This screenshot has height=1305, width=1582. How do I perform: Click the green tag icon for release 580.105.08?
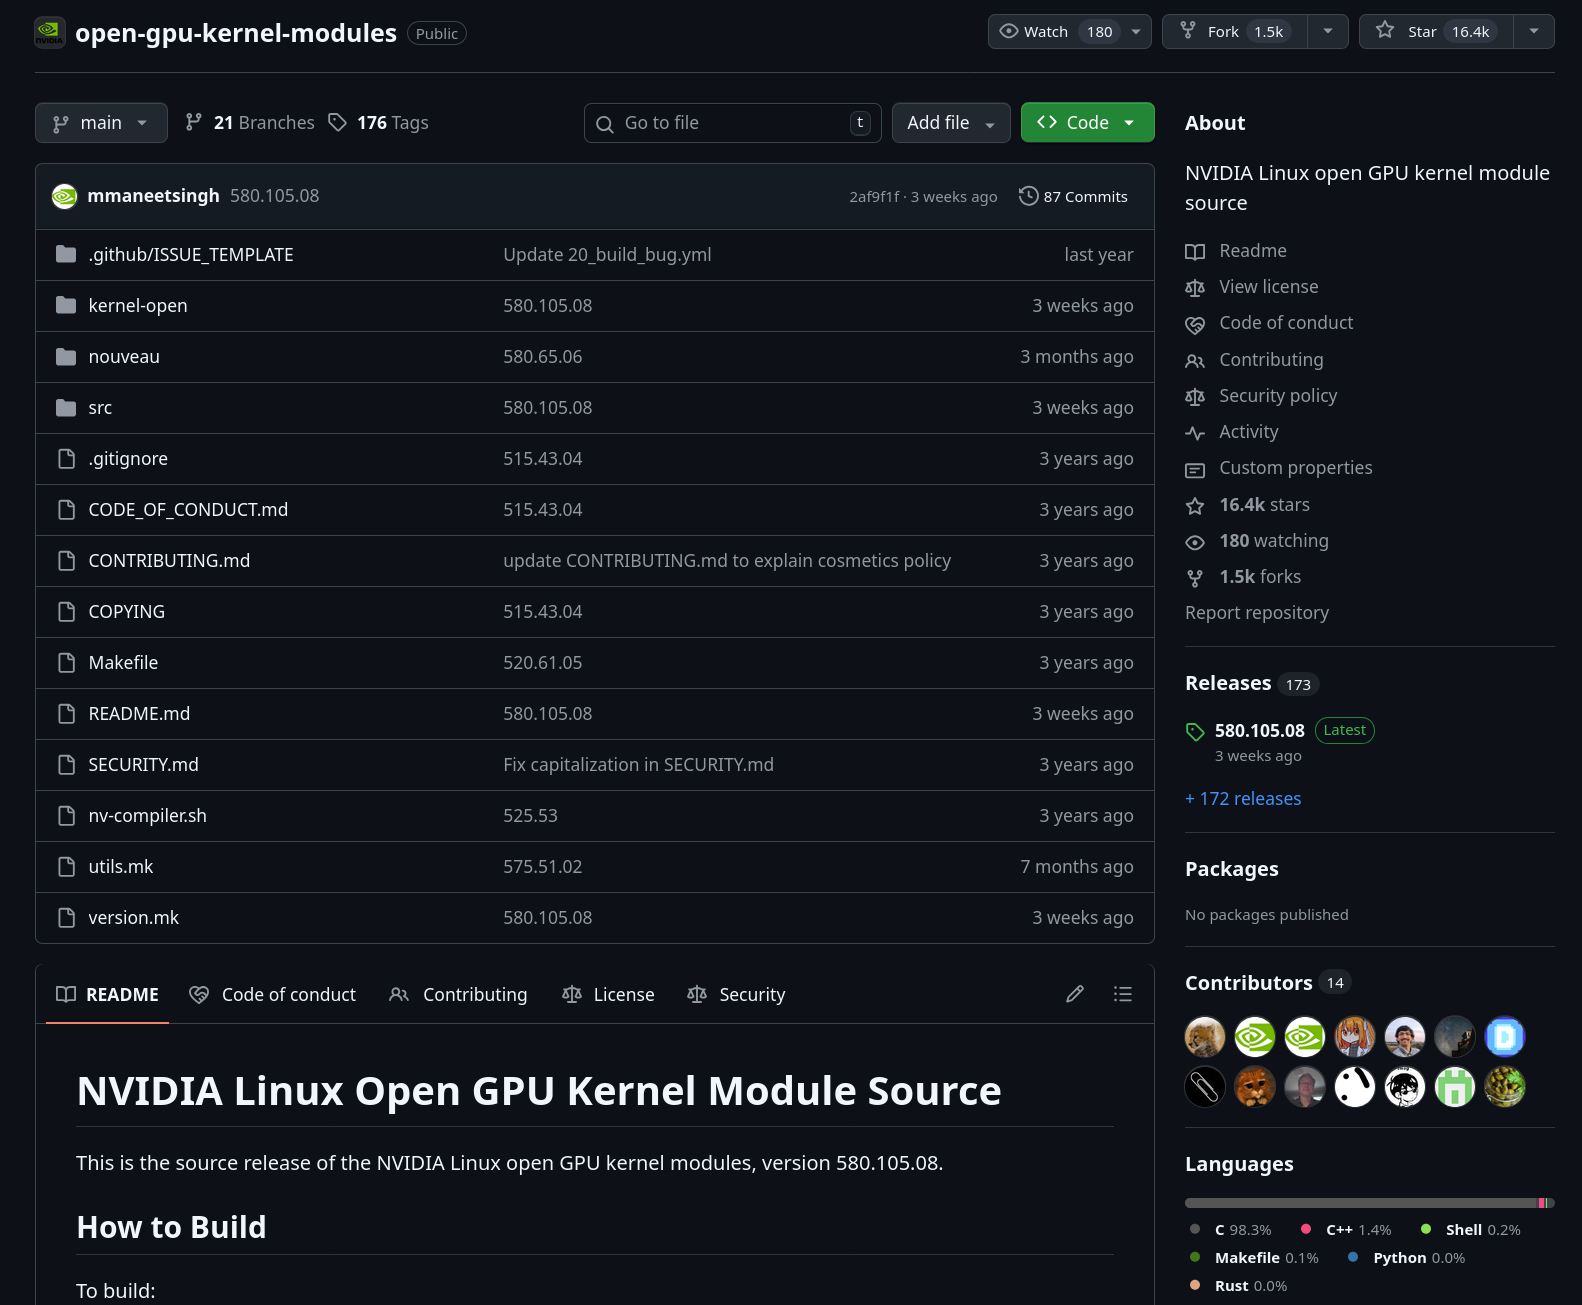[1195, 731]
